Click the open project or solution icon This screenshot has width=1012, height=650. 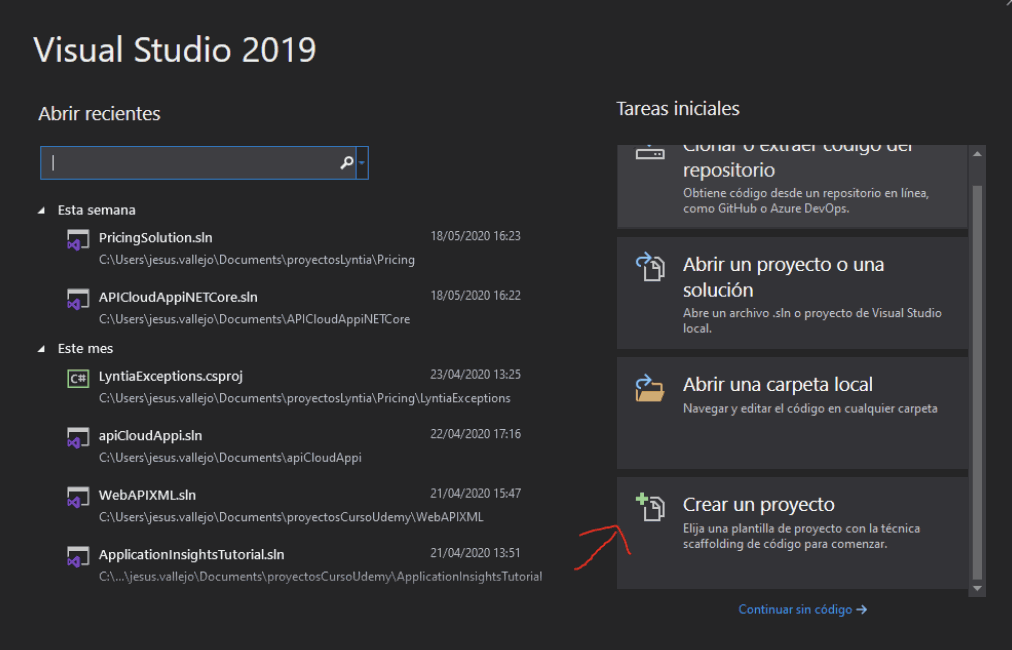point(650,267)
